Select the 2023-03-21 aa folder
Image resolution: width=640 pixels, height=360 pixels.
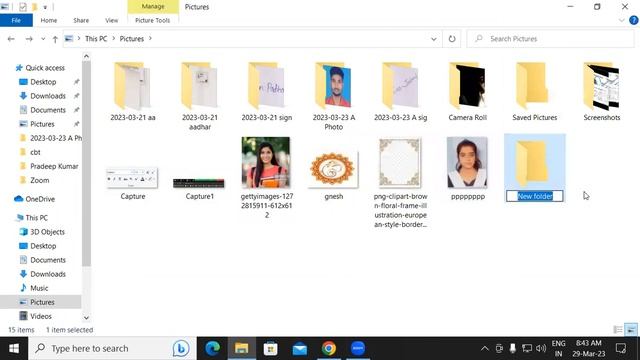[133, 92]
